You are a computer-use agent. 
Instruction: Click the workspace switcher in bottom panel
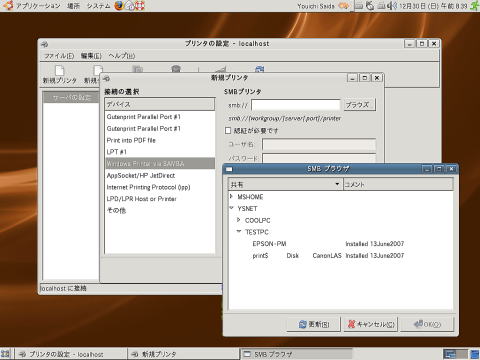tap(455, 354)
